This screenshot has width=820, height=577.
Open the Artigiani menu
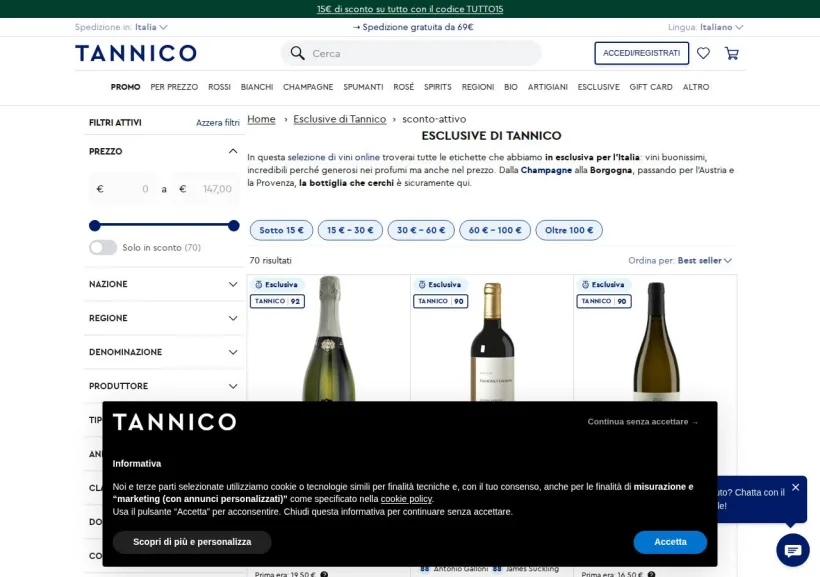(x=548, y=87)
